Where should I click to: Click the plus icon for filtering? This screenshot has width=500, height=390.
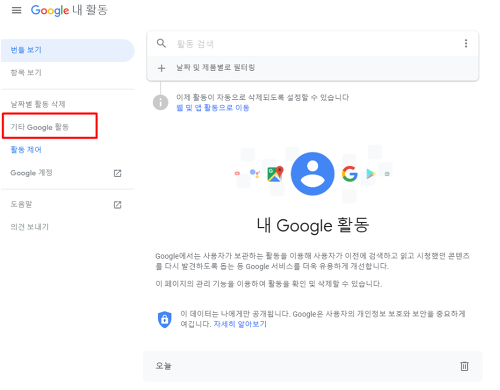[161, 68]
